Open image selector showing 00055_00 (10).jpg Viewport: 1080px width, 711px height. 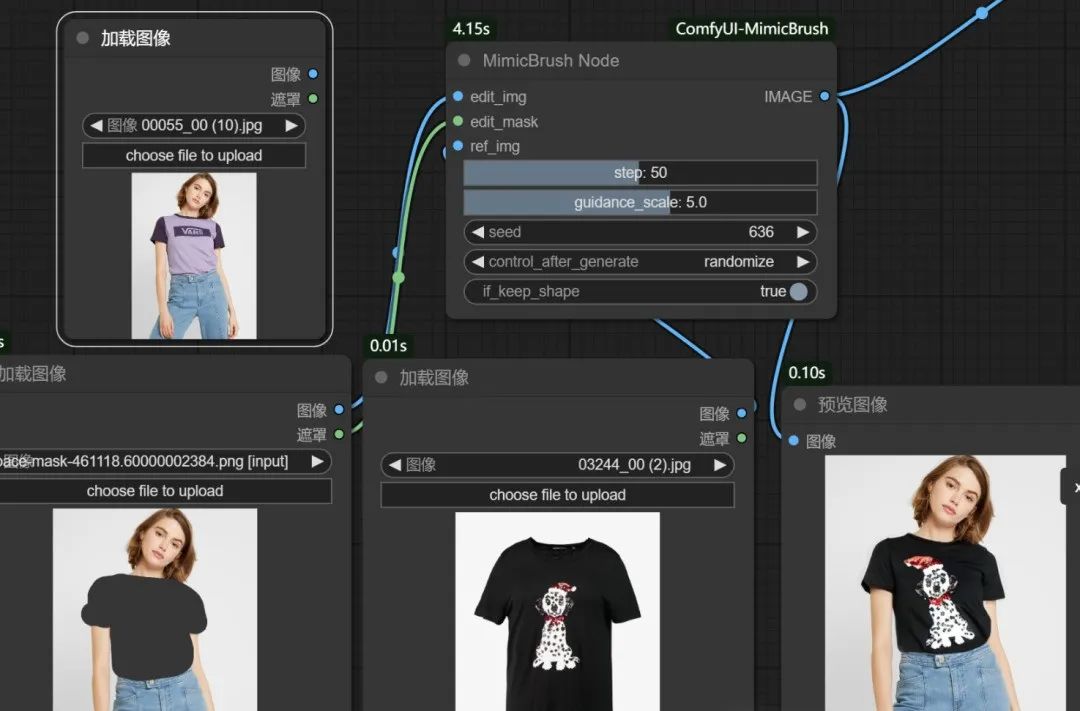pyautogui.click(x=194, y=125)
